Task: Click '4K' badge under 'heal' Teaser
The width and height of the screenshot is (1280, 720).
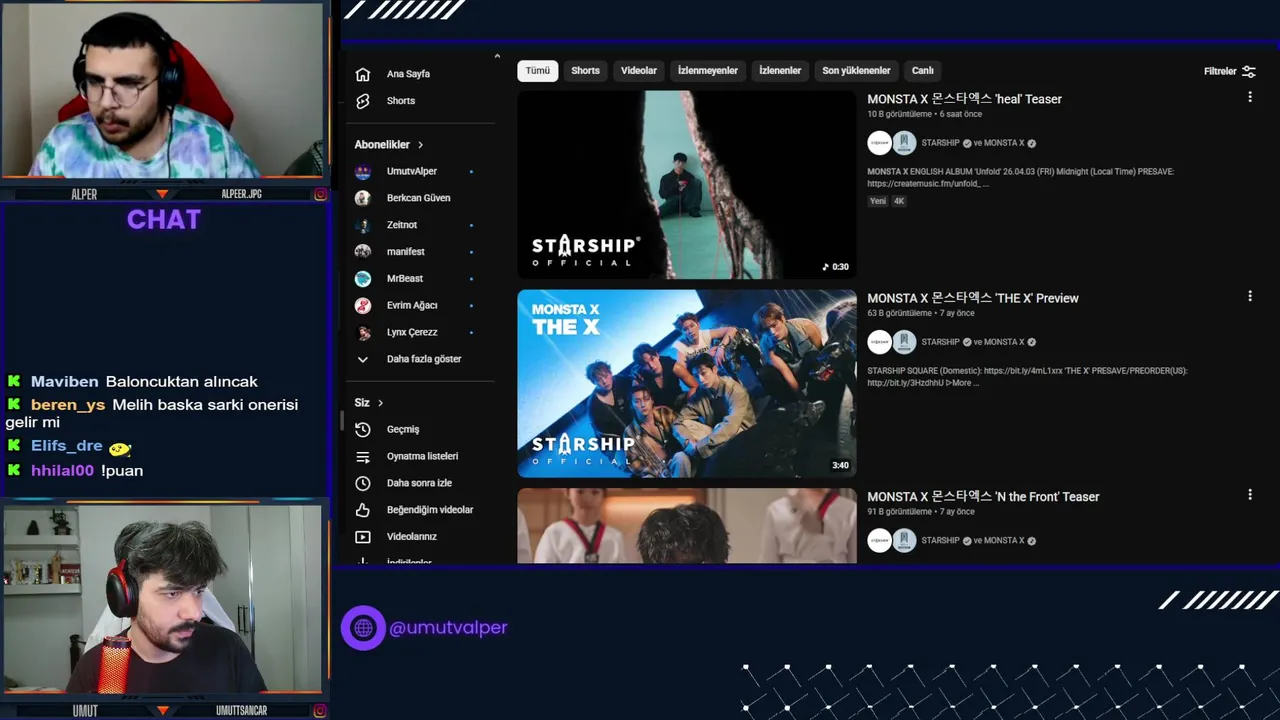Action: click(x=899, y=201)
